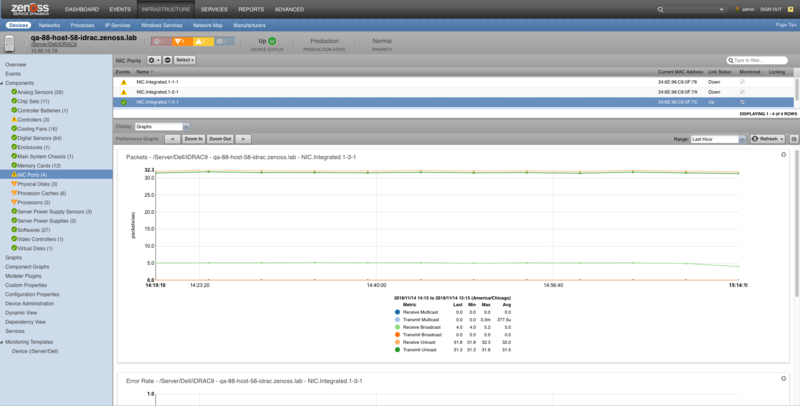Screen dimensions: 800x406
Task: Click the pop-out icon beside Refresh
Action: (794, 139)
